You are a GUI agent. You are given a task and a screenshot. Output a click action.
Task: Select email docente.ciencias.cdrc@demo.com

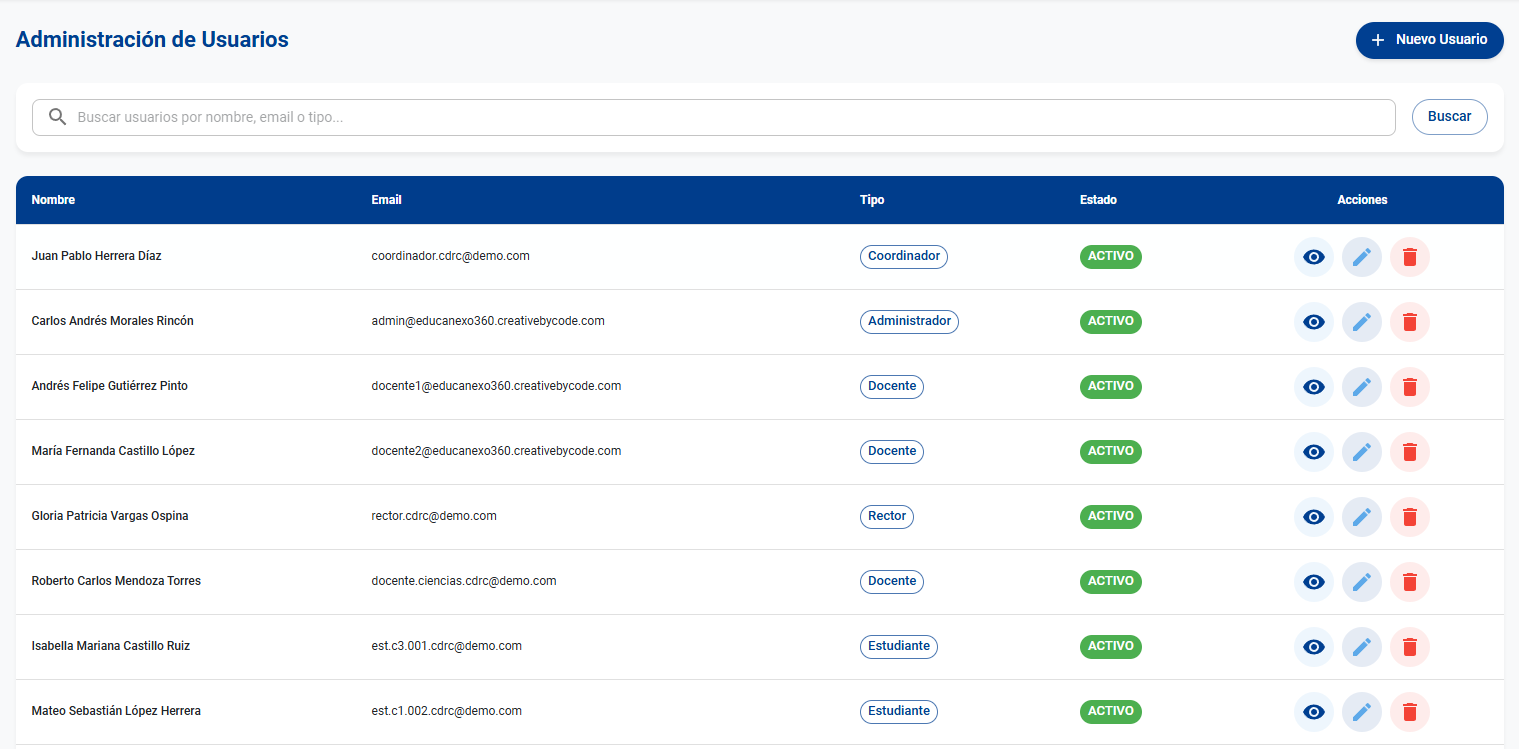click(464, 581)
